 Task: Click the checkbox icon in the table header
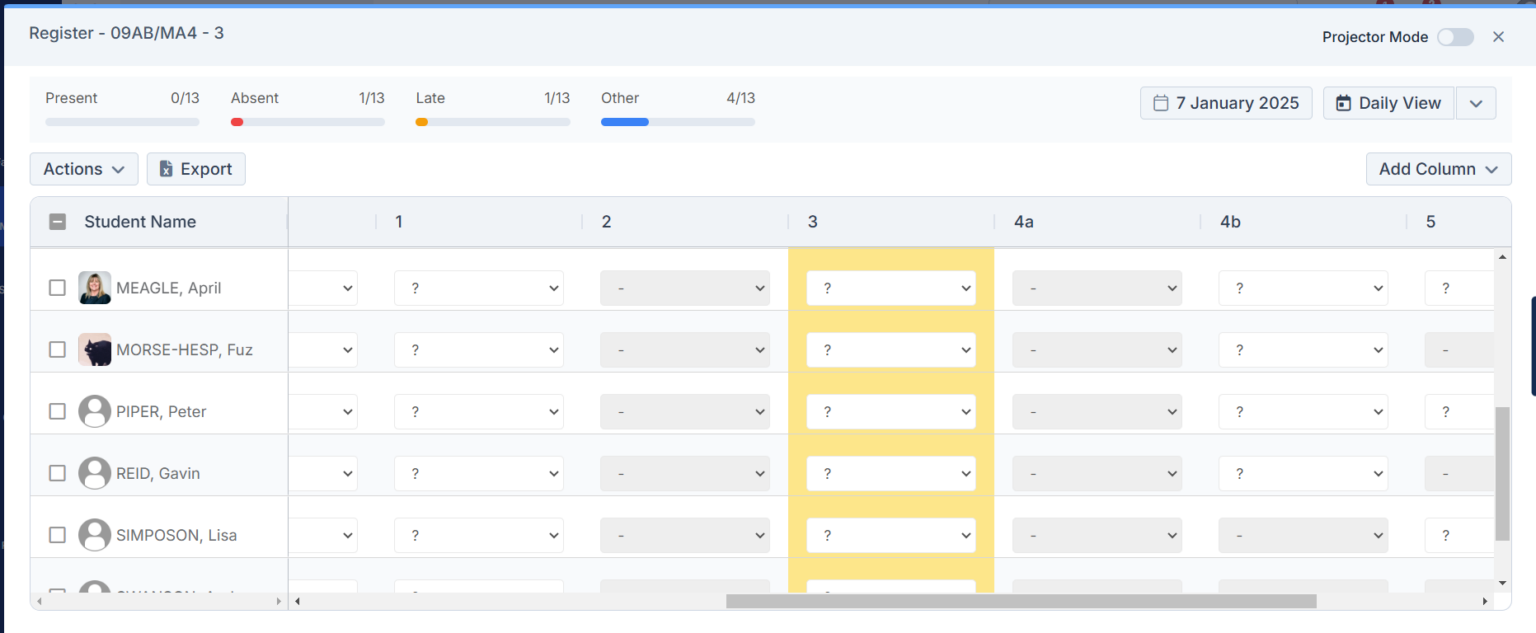pos(57,221)
